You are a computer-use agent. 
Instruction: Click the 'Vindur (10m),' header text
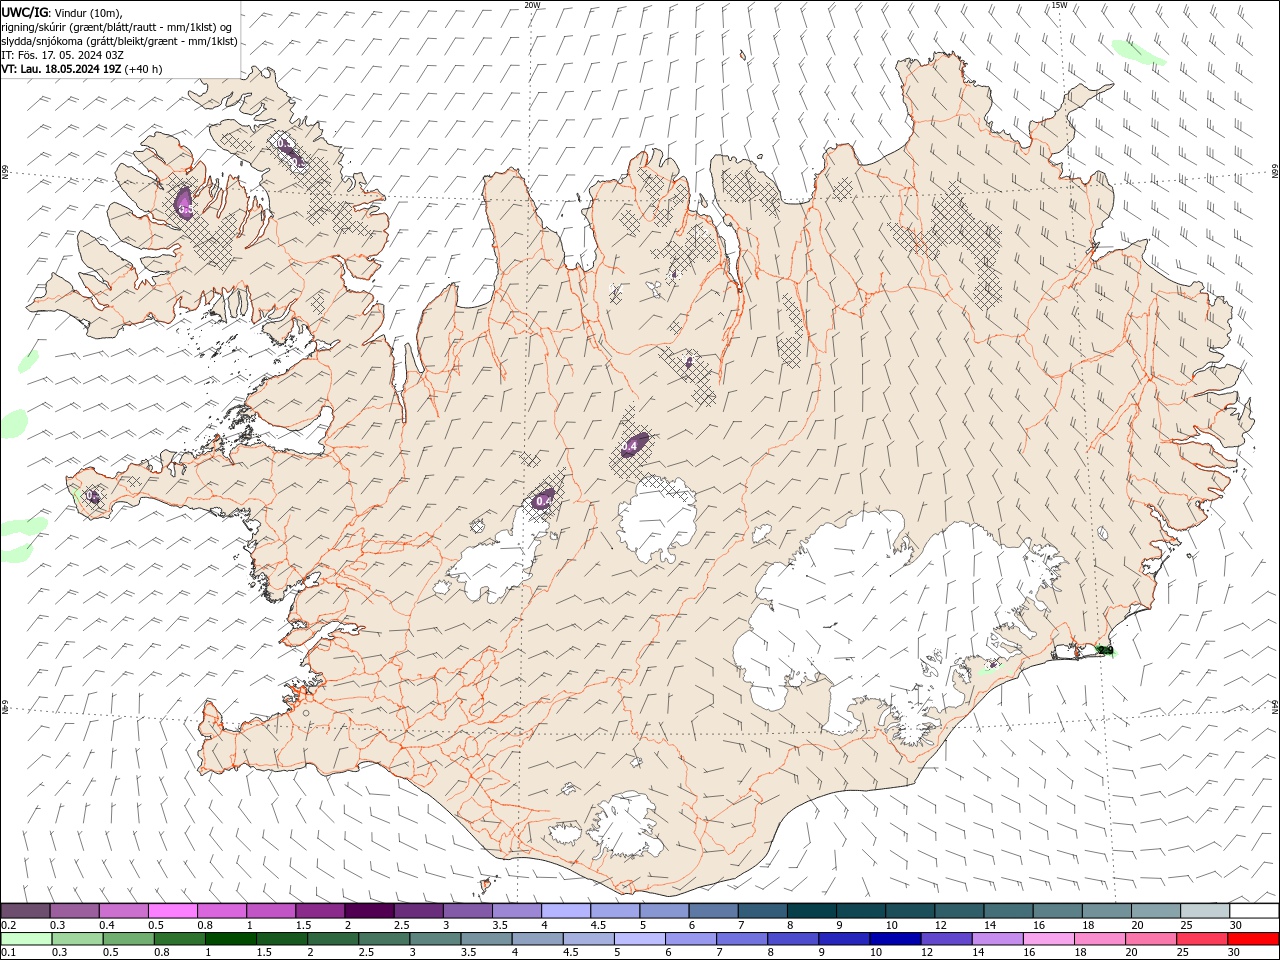88,12
